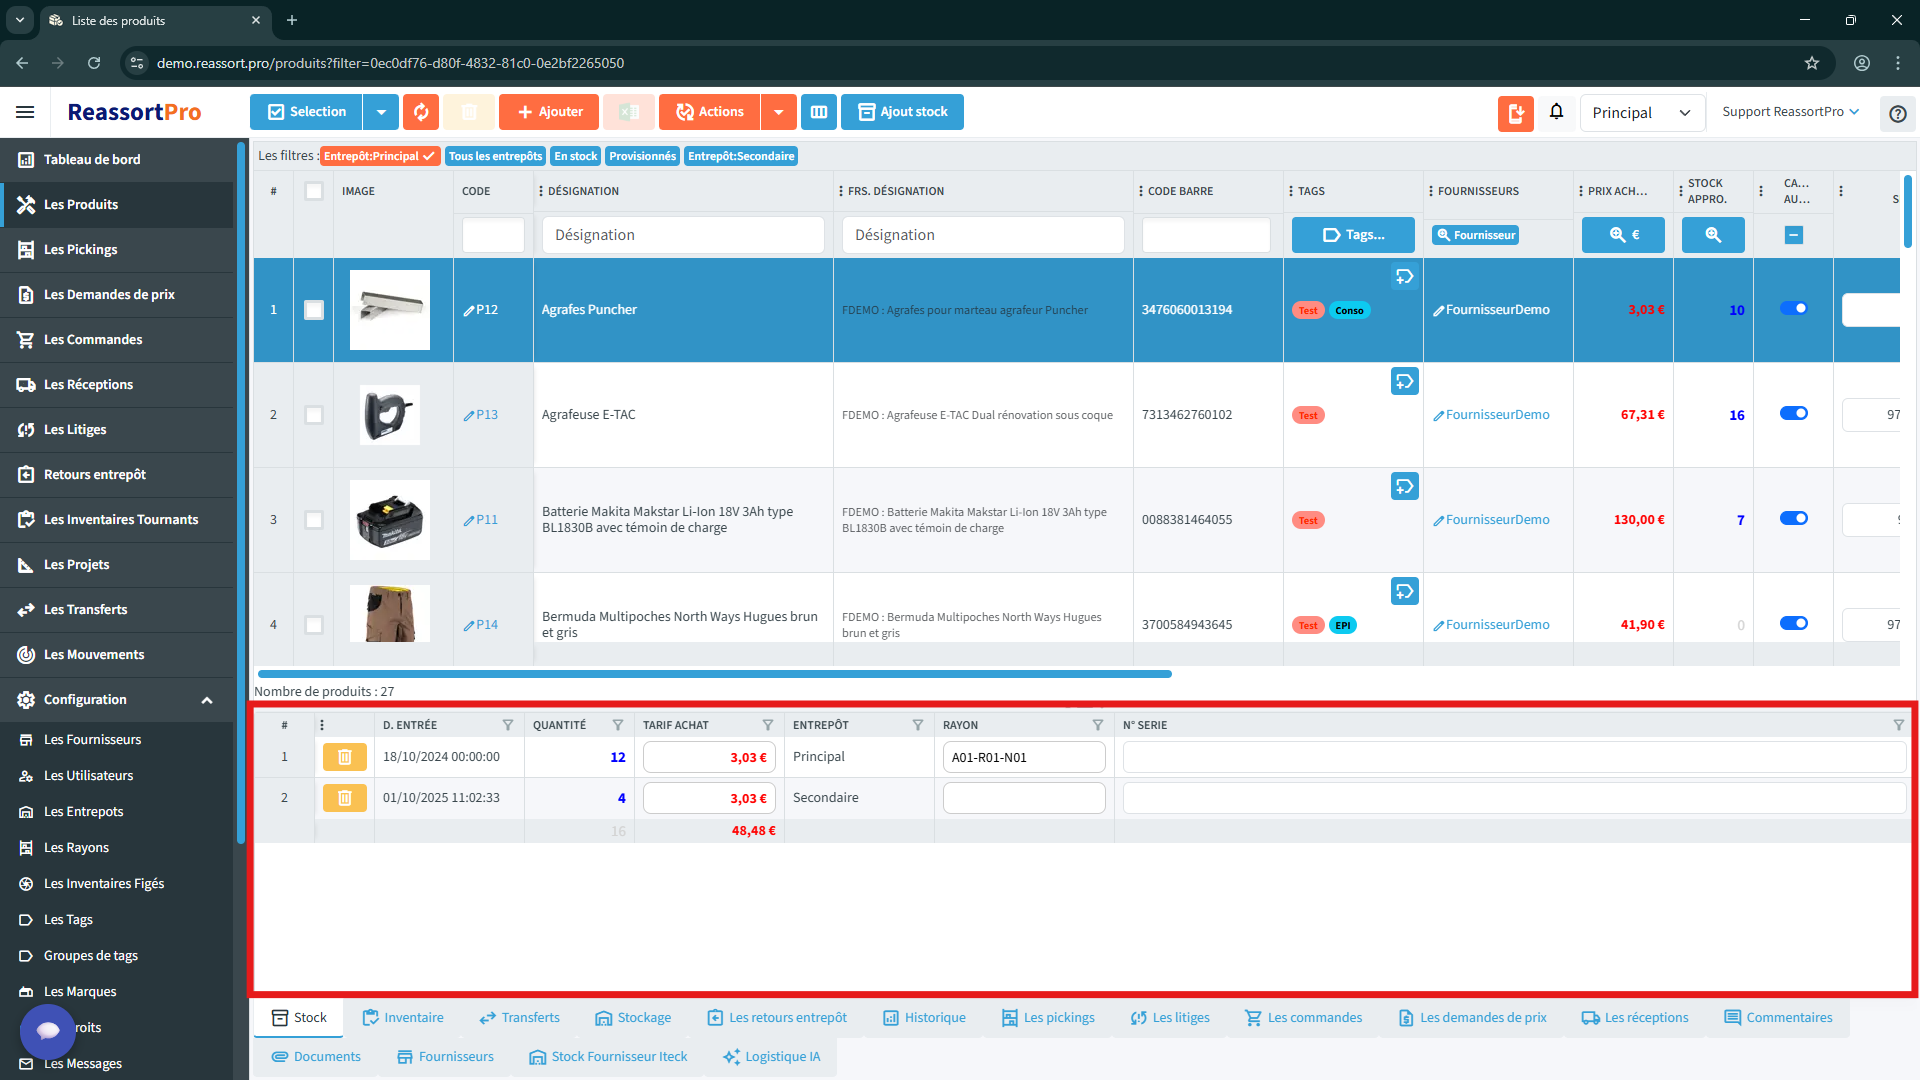Open the Les Fournisseurs sidebar section
This screenshot has height=1080, width=1920.
[92, 739]
